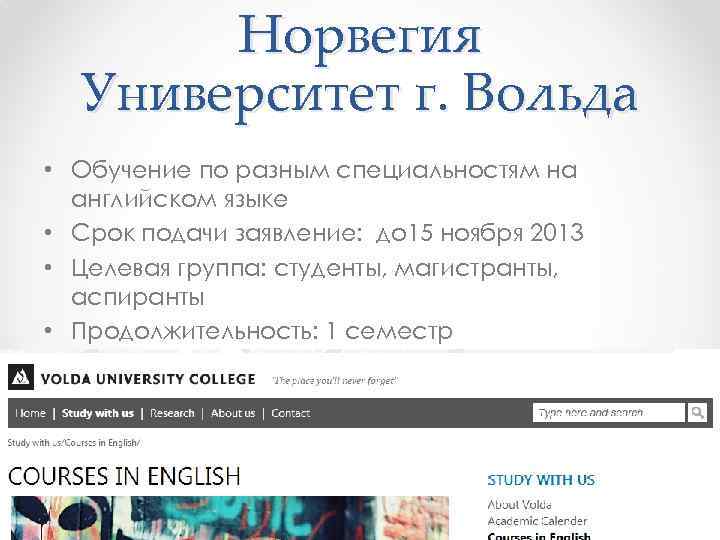Open the Home menu item
This screenshot has width=720, height=540.
pos(30,413)
